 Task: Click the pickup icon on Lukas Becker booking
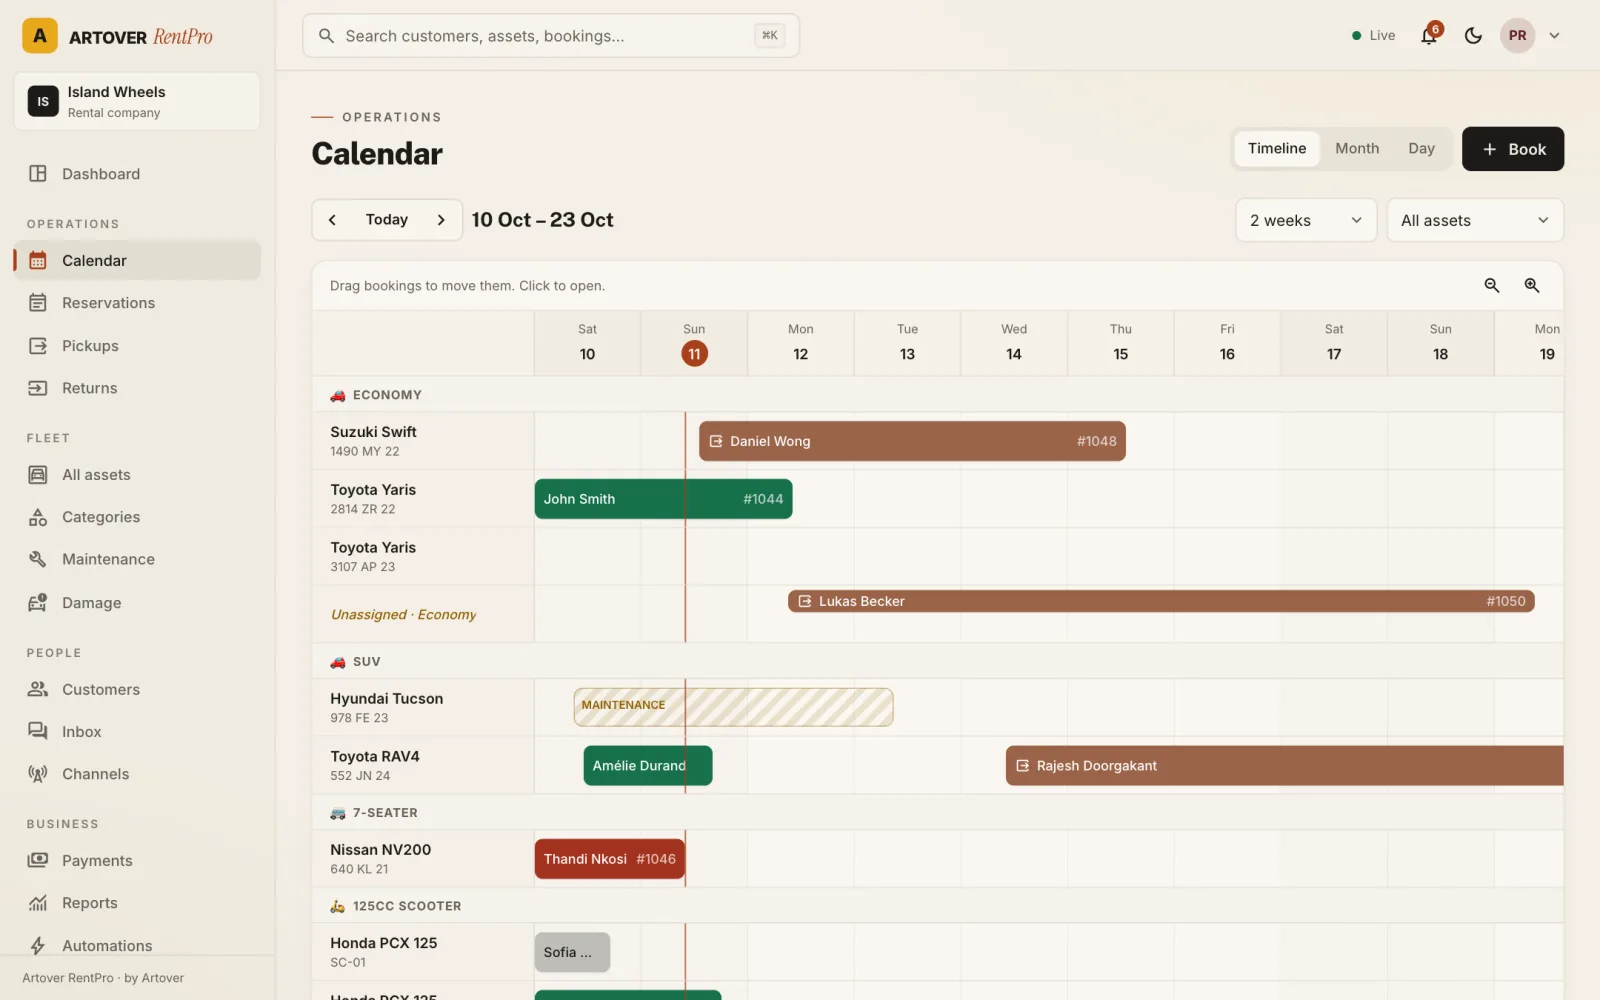pyautogui.click(x=805, y=601)
